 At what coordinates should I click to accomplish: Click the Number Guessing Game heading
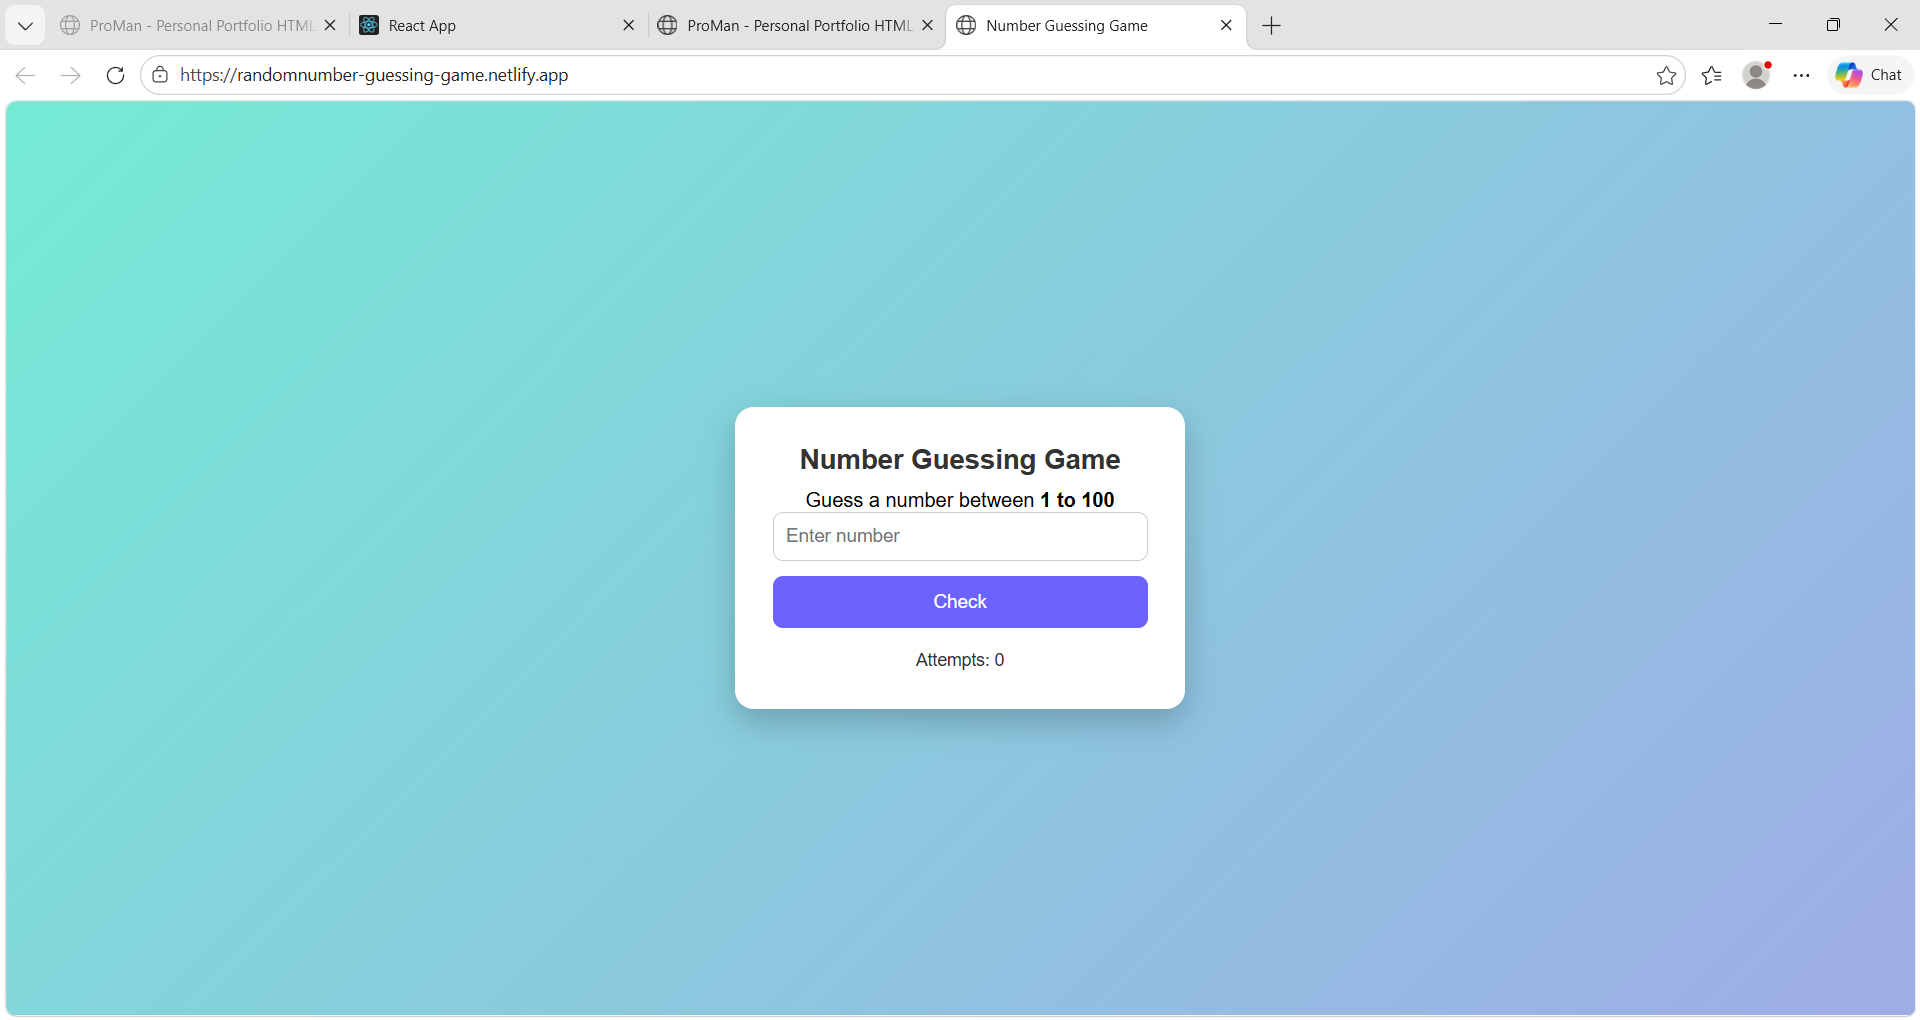tap(959, 459)
